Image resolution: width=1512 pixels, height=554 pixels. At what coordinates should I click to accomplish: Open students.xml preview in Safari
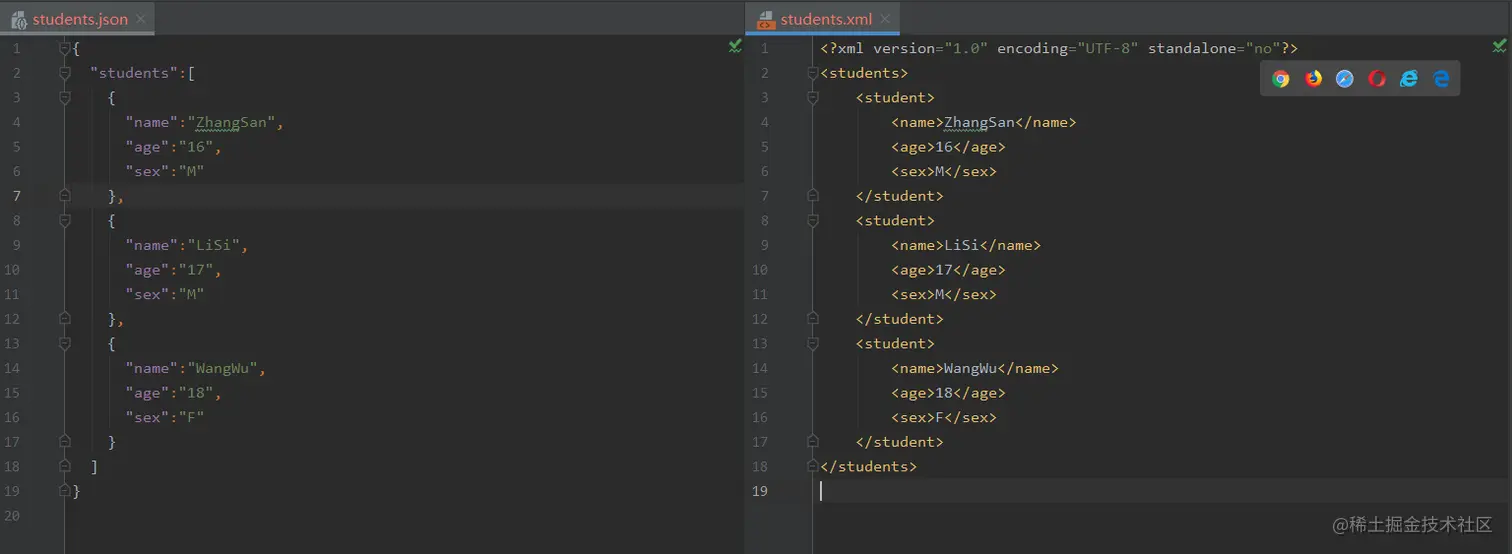(1345, 79)
